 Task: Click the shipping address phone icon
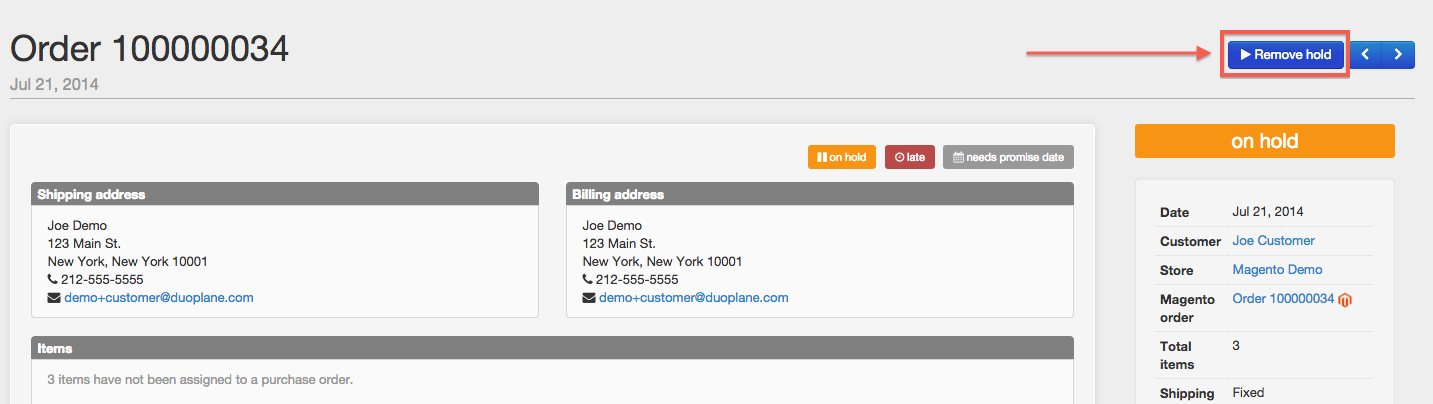(x=53, y=280)
